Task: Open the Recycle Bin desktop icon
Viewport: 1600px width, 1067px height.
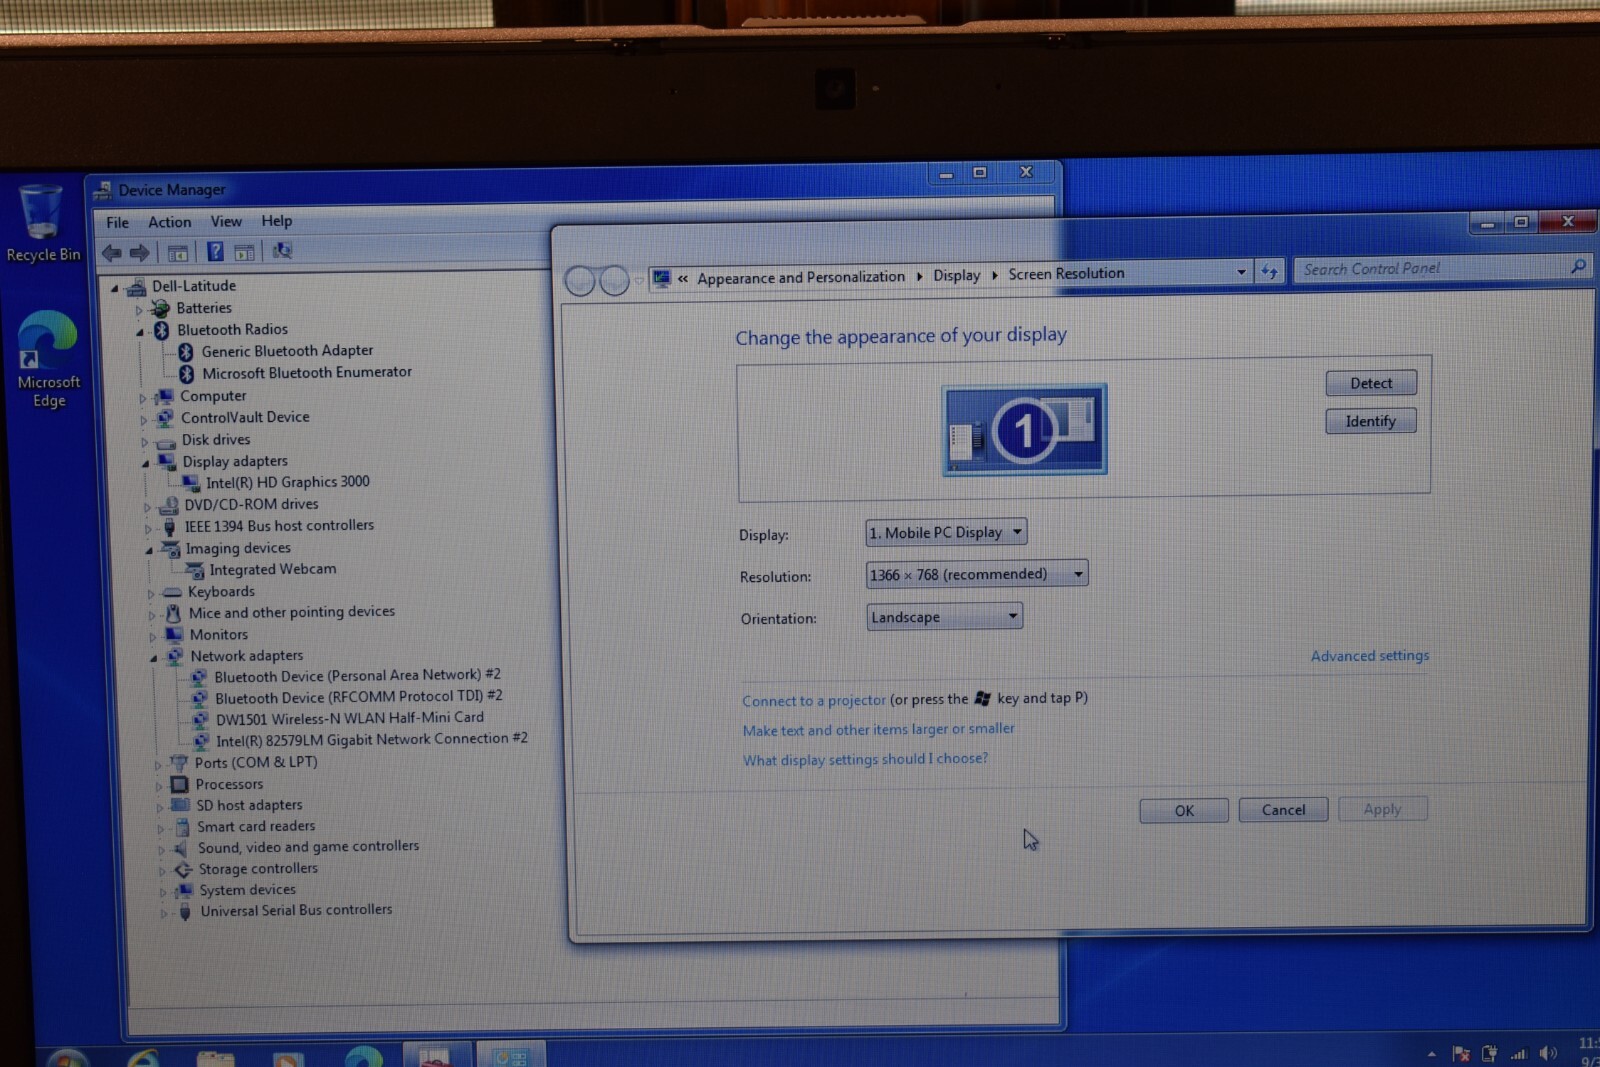Action: pos(42,224)
